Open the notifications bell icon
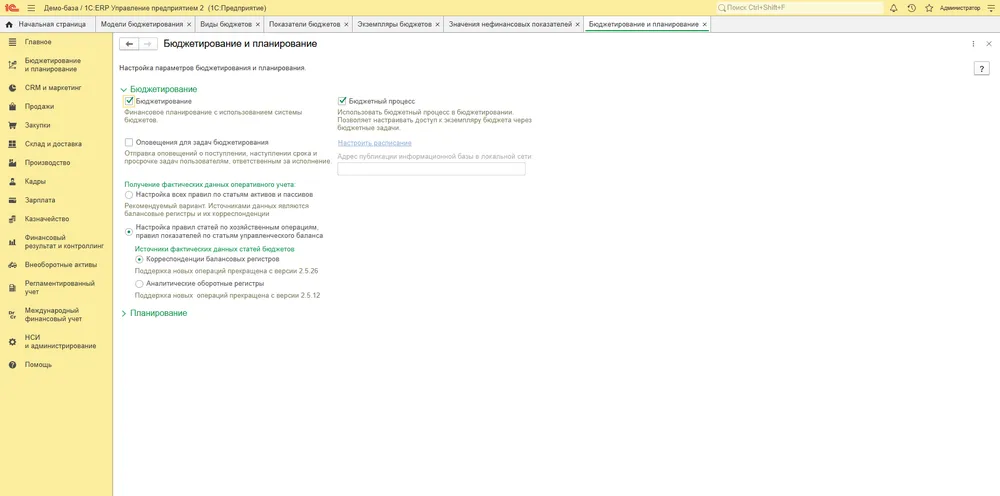This screenshot has height=496, width=1000. [893, 8]
